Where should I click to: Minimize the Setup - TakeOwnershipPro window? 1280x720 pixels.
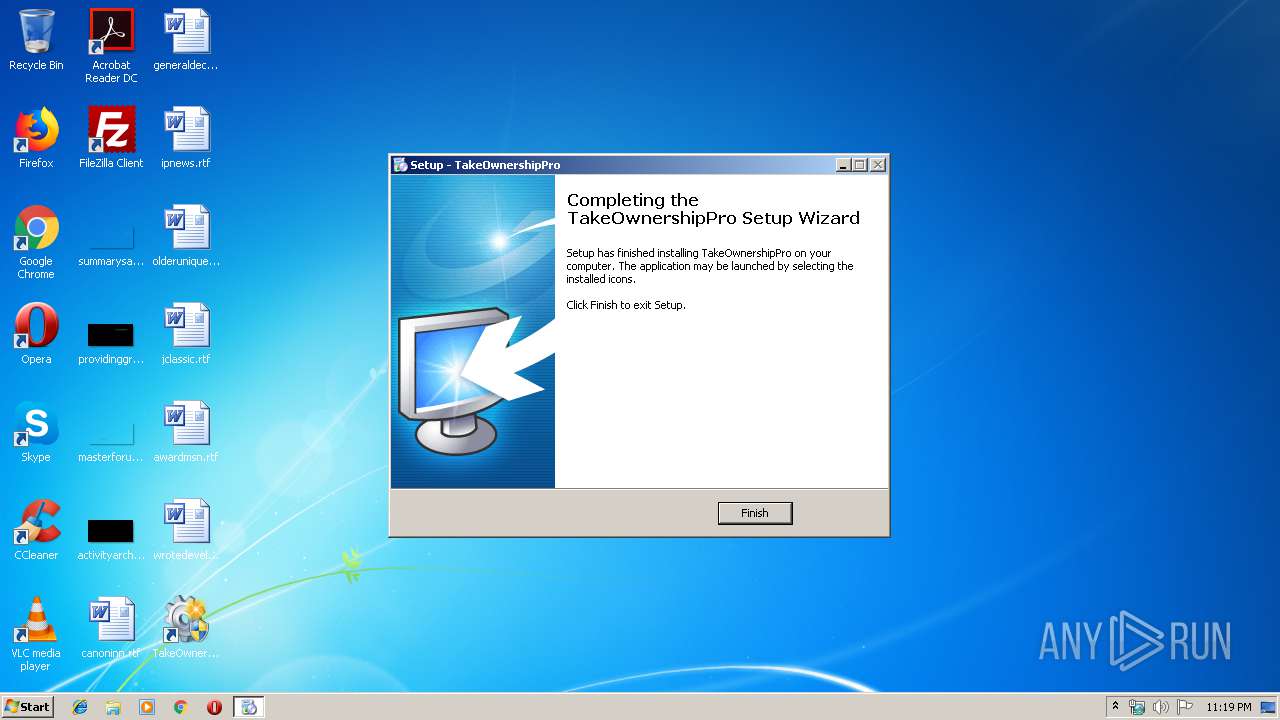point(843,165)
